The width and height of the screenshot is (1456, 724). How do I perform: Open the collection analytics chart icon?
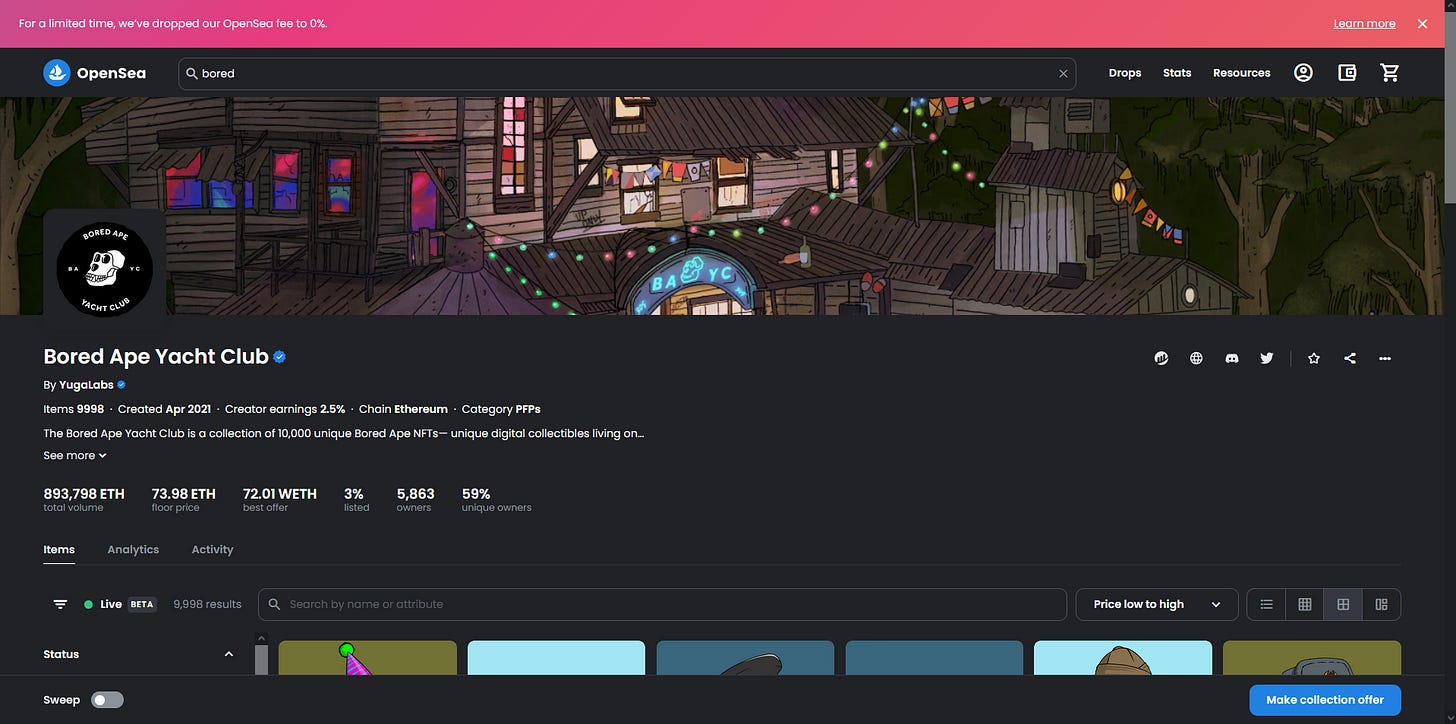1161,358
